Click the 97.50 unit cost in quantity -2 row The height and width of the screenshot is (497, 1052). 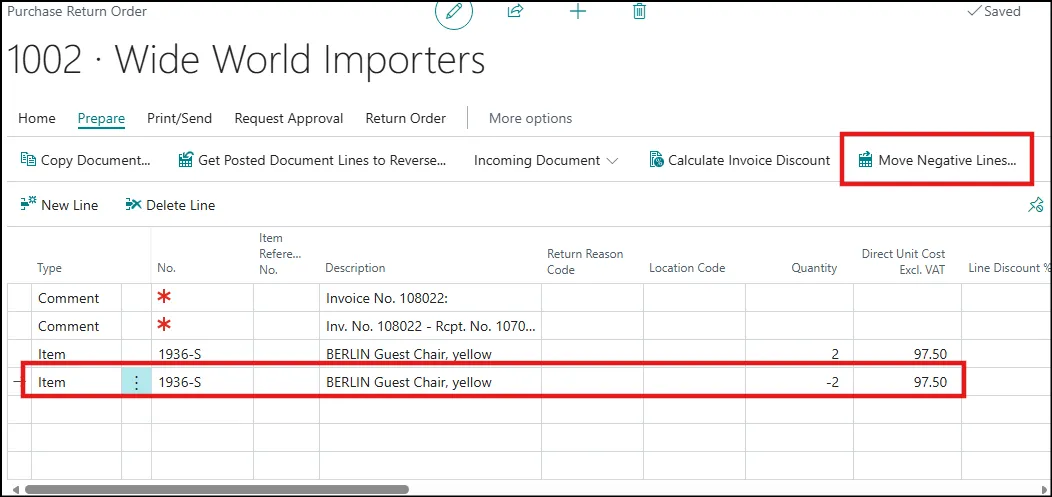coord(907,382)
